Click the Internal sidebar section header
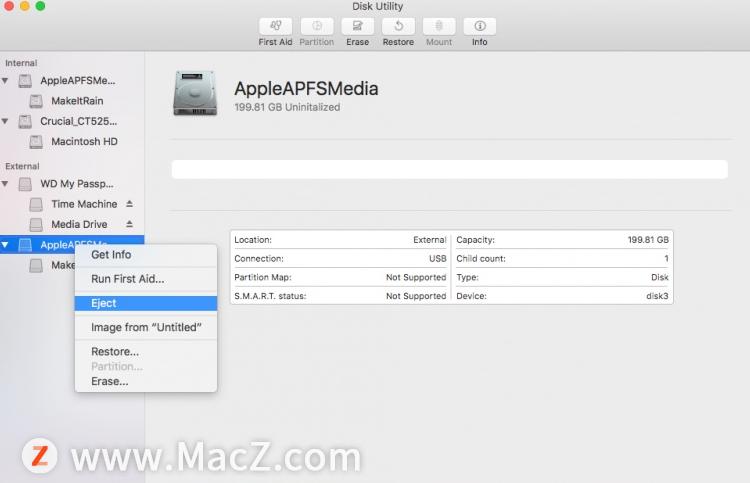The image size is (750, 483). point(21,63)
